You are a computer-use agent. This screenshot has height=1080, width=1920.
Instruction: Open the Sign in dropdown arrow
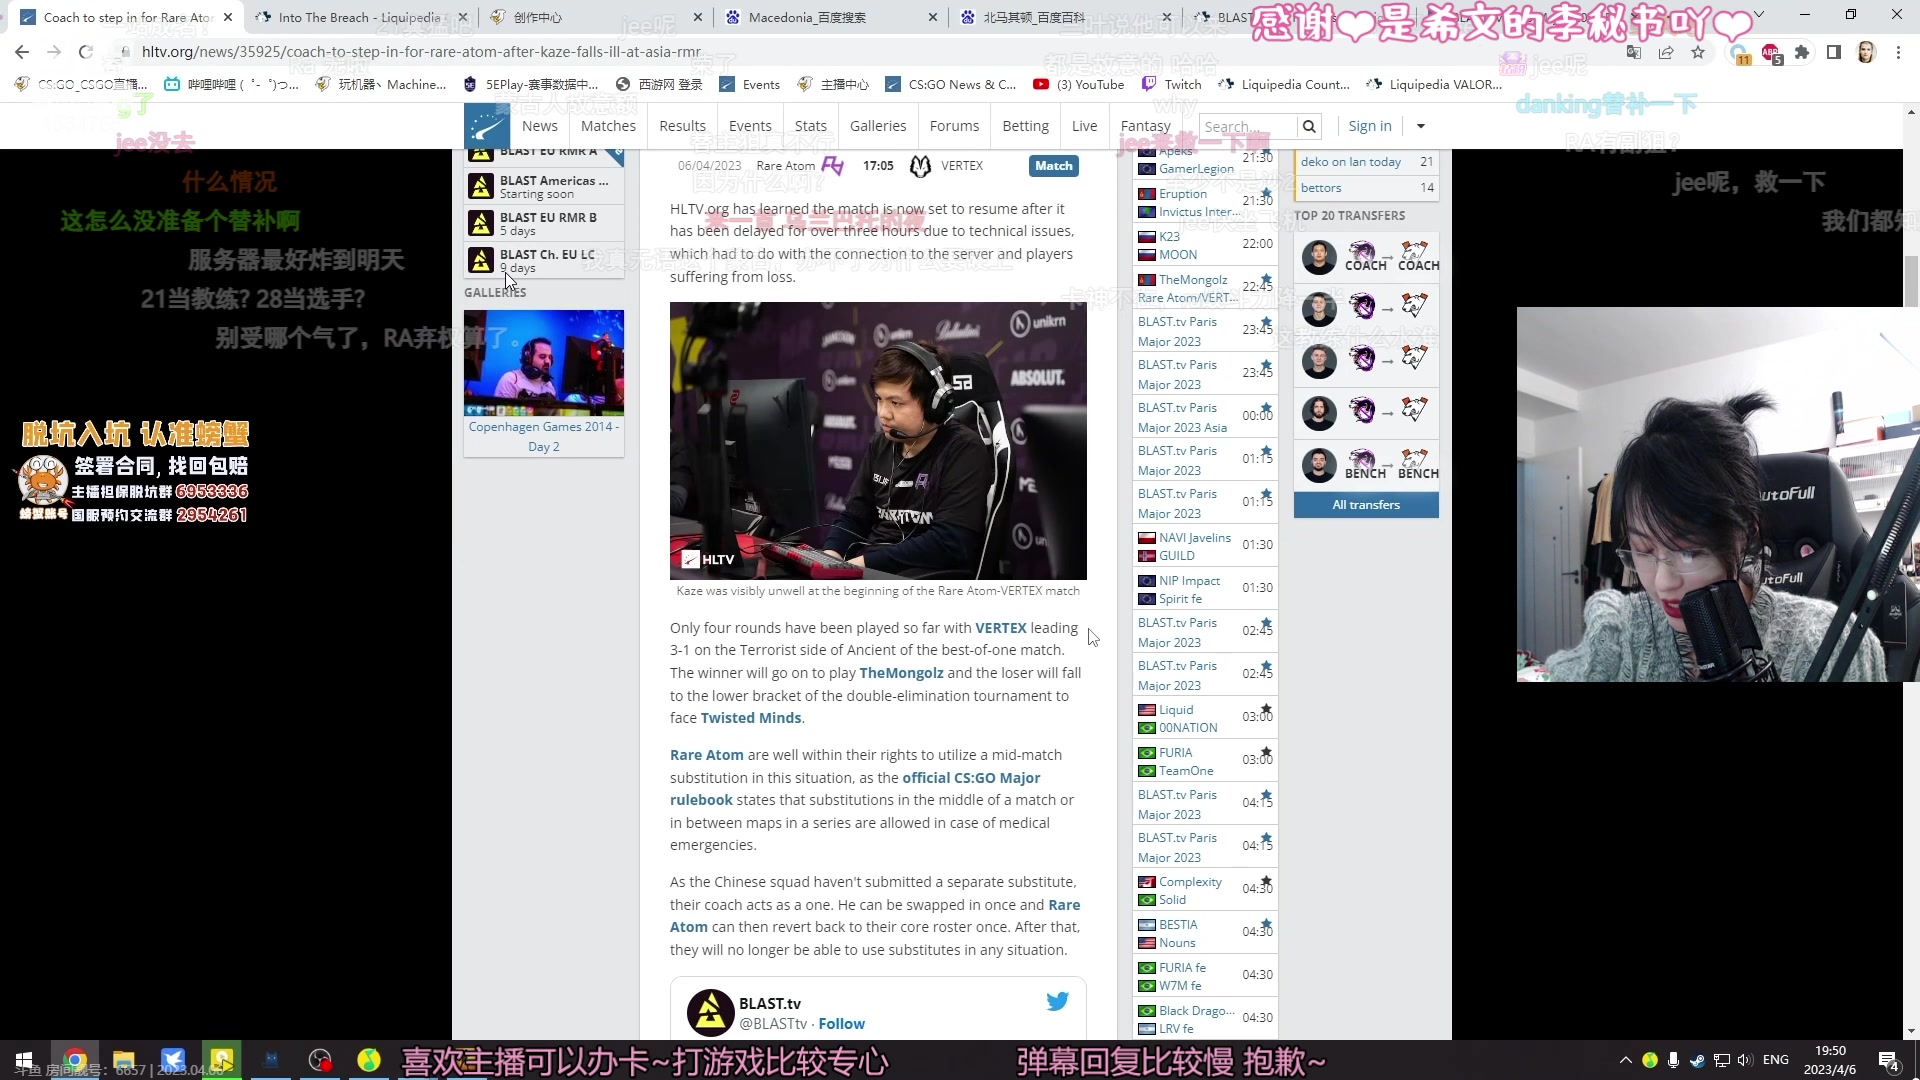pyautogui.click(x=1420, y=126)
